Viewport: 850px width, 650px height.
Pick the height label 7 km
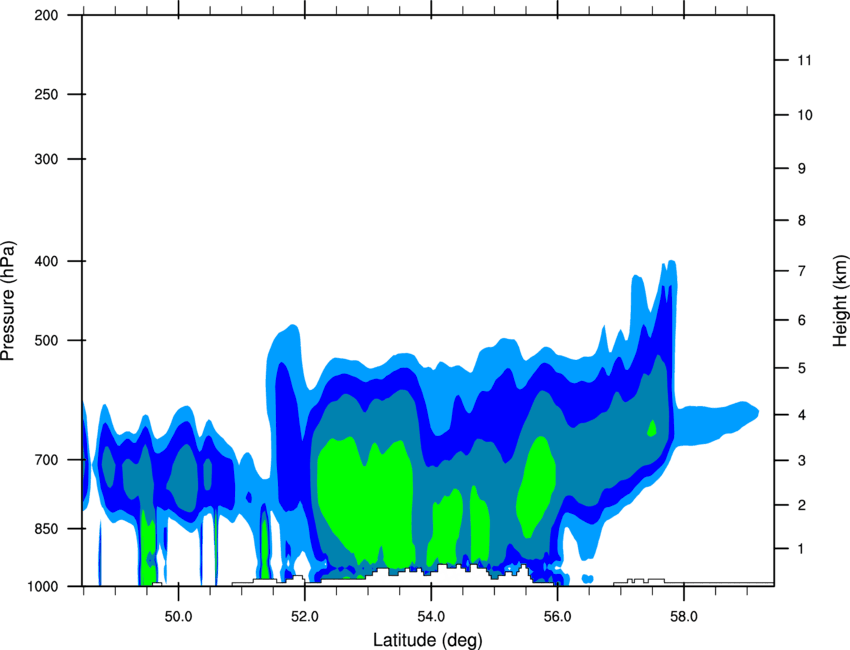click(x=802, y=271)
